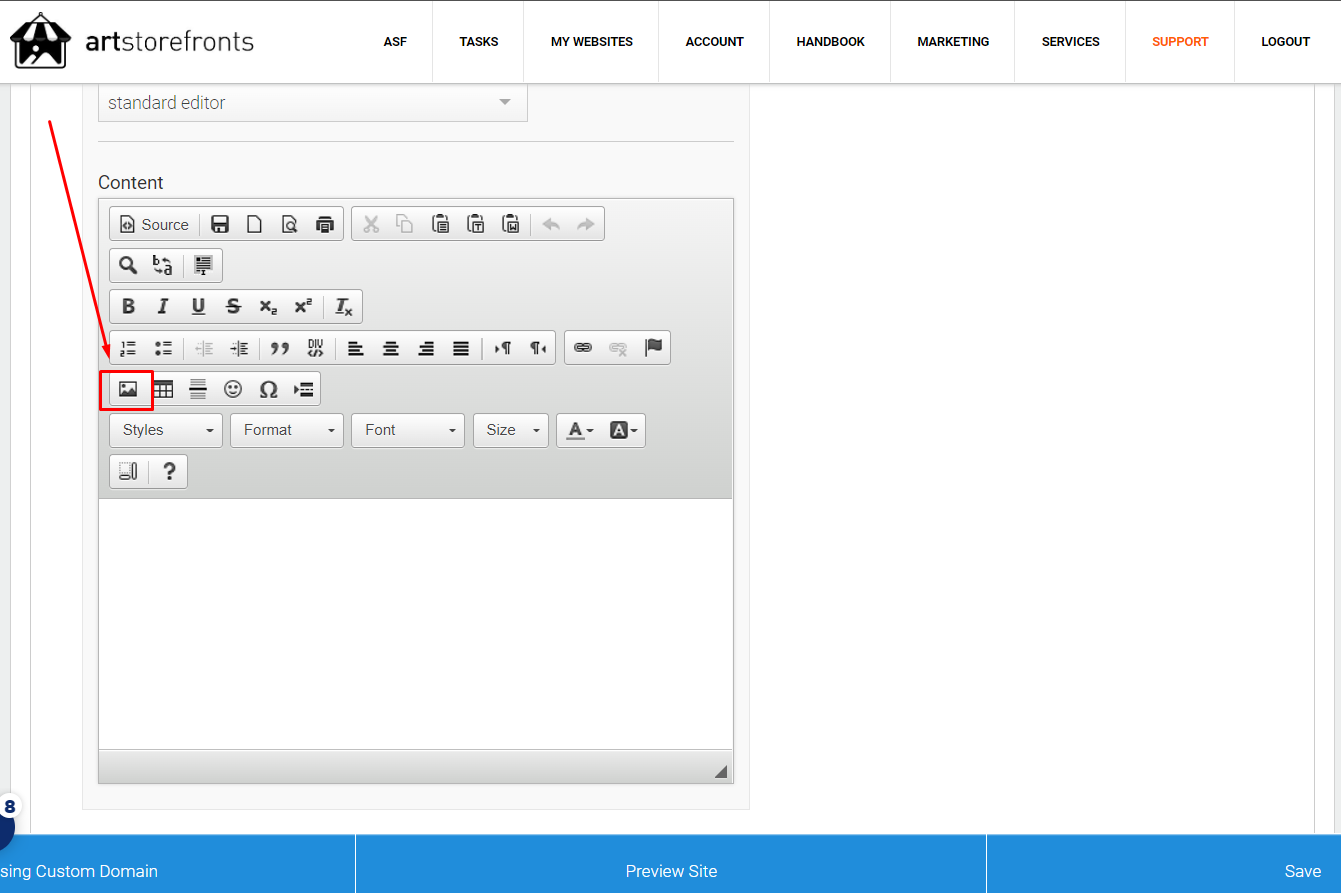
Task: Click the insert Link icon
Action: pos(583,347)
